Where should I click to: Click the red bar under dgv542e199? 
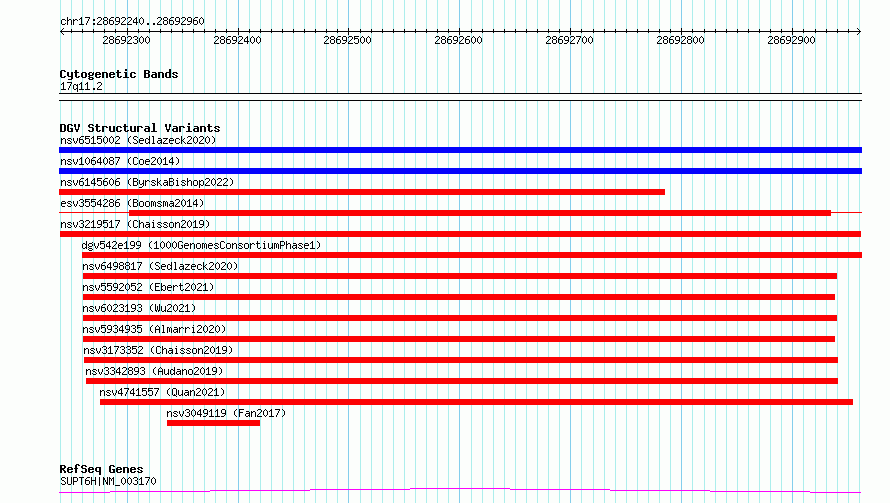pos(472,255)
